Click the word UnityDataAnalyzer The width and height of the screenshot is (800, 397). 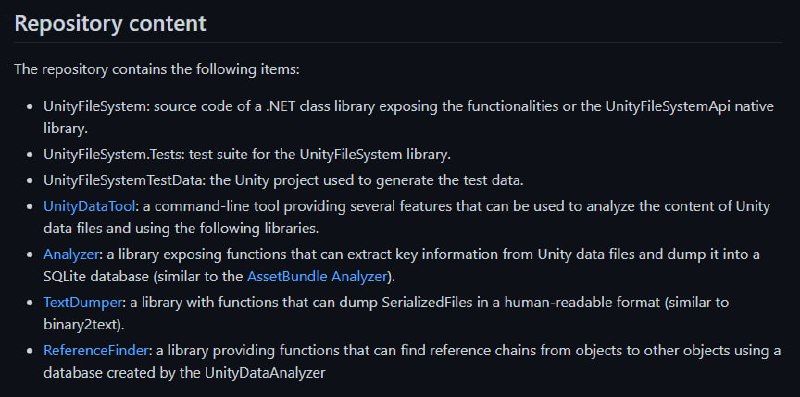point(265,373)
